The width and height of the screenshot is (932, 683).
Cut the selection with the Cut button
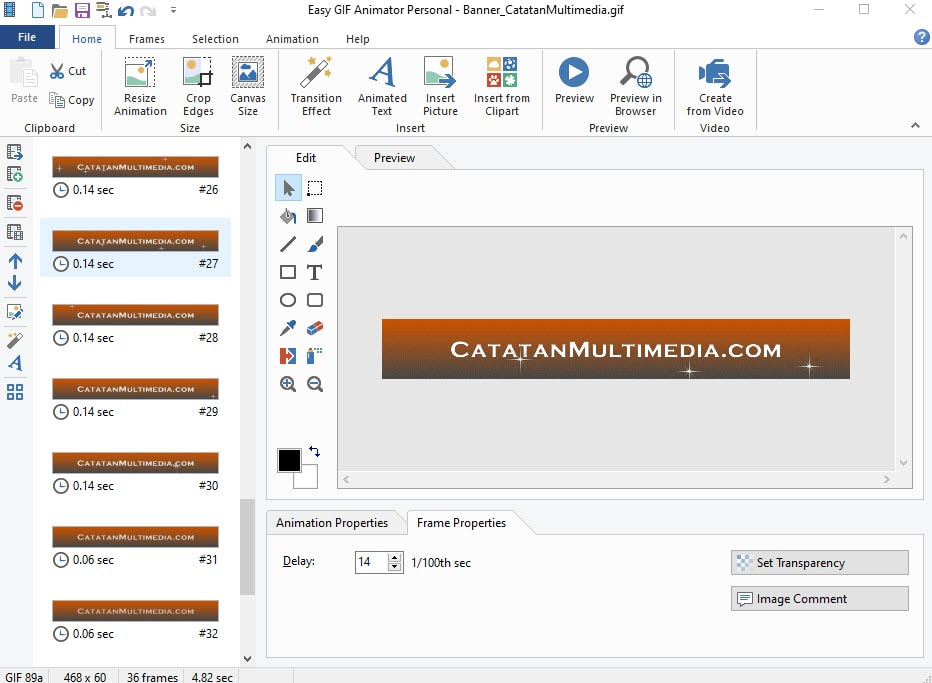(68, 71)
